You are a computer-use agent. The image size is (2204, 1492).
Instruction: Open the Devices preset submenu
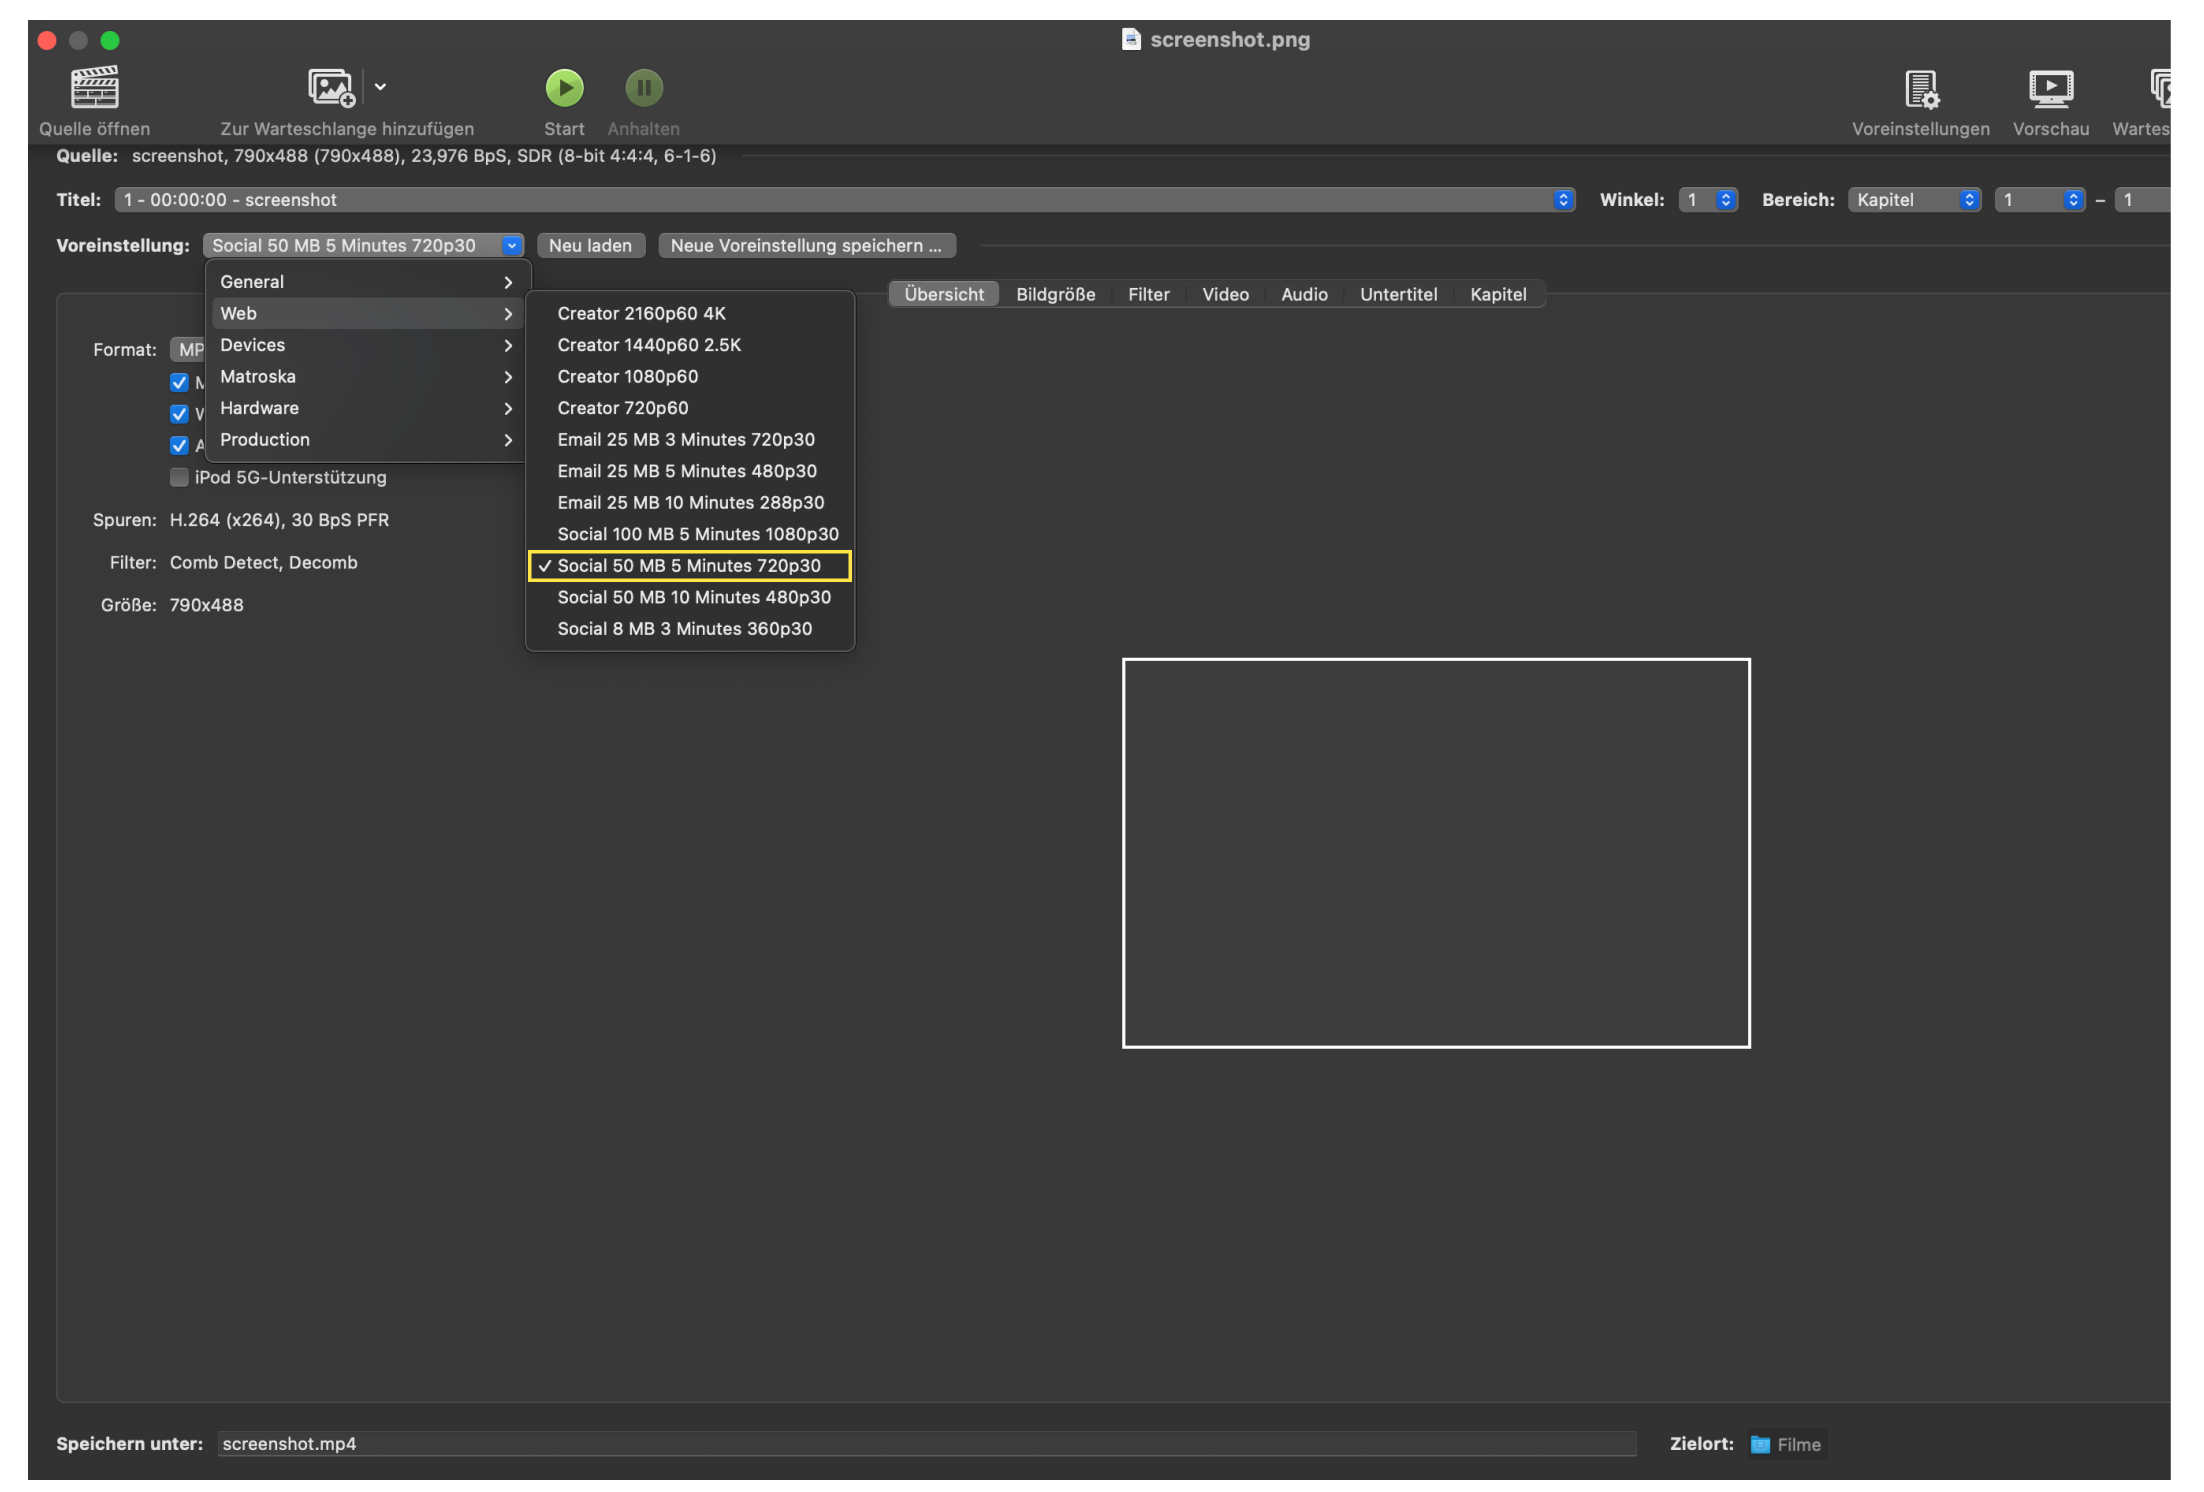click(x=367, y=345)
